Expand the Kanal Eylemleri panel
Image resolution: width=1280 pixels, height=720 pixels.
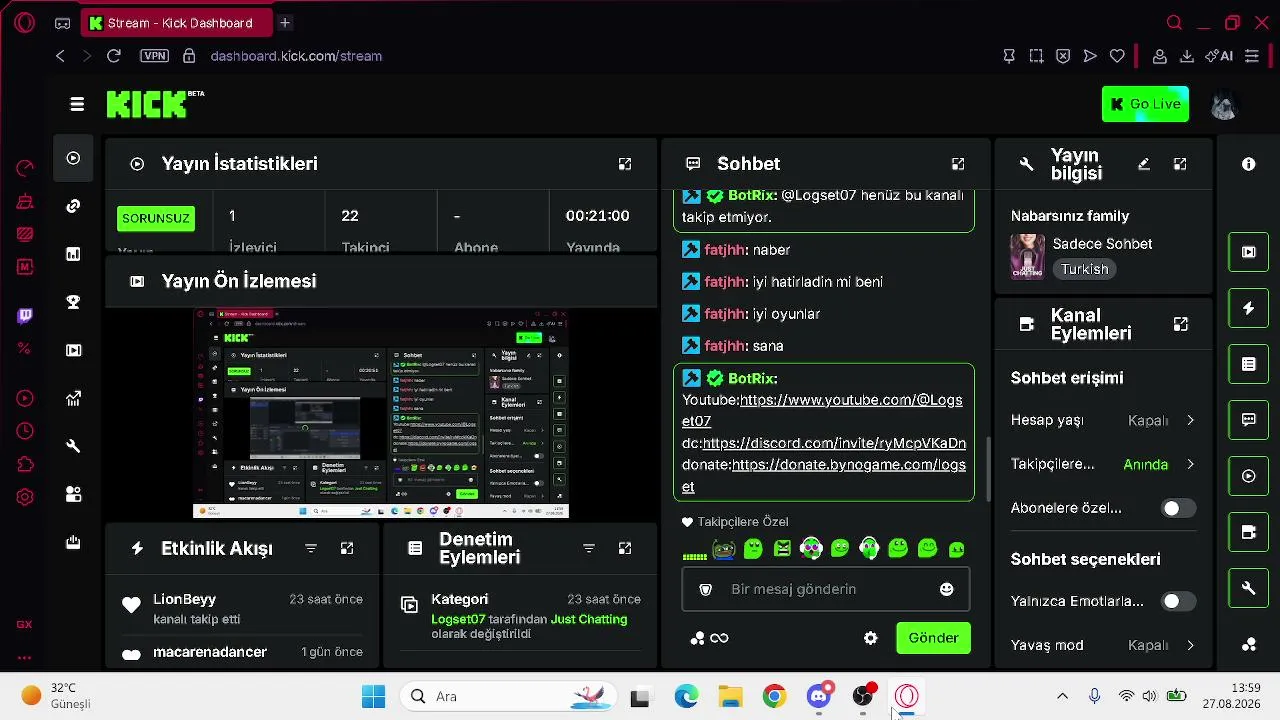coord(1181,324)
